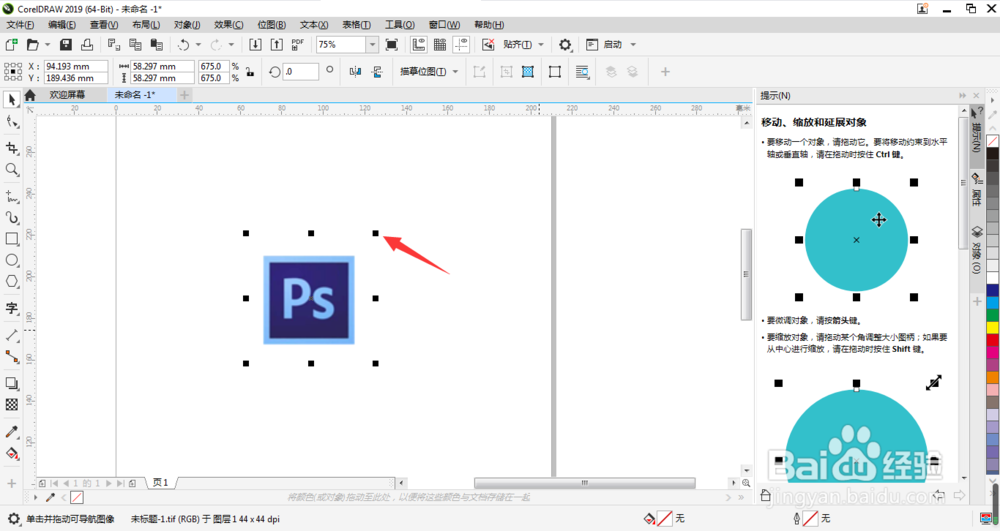Image resolution: width=1000 pixels, height=531 pixels.
Task: Select the Text tool 字
Action: tap(11, 308)
